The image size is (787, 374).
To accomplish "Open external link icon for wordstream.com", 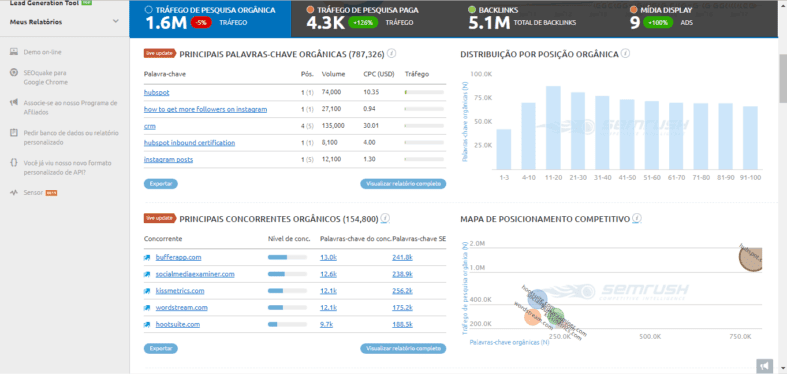I will pos(147,308).
